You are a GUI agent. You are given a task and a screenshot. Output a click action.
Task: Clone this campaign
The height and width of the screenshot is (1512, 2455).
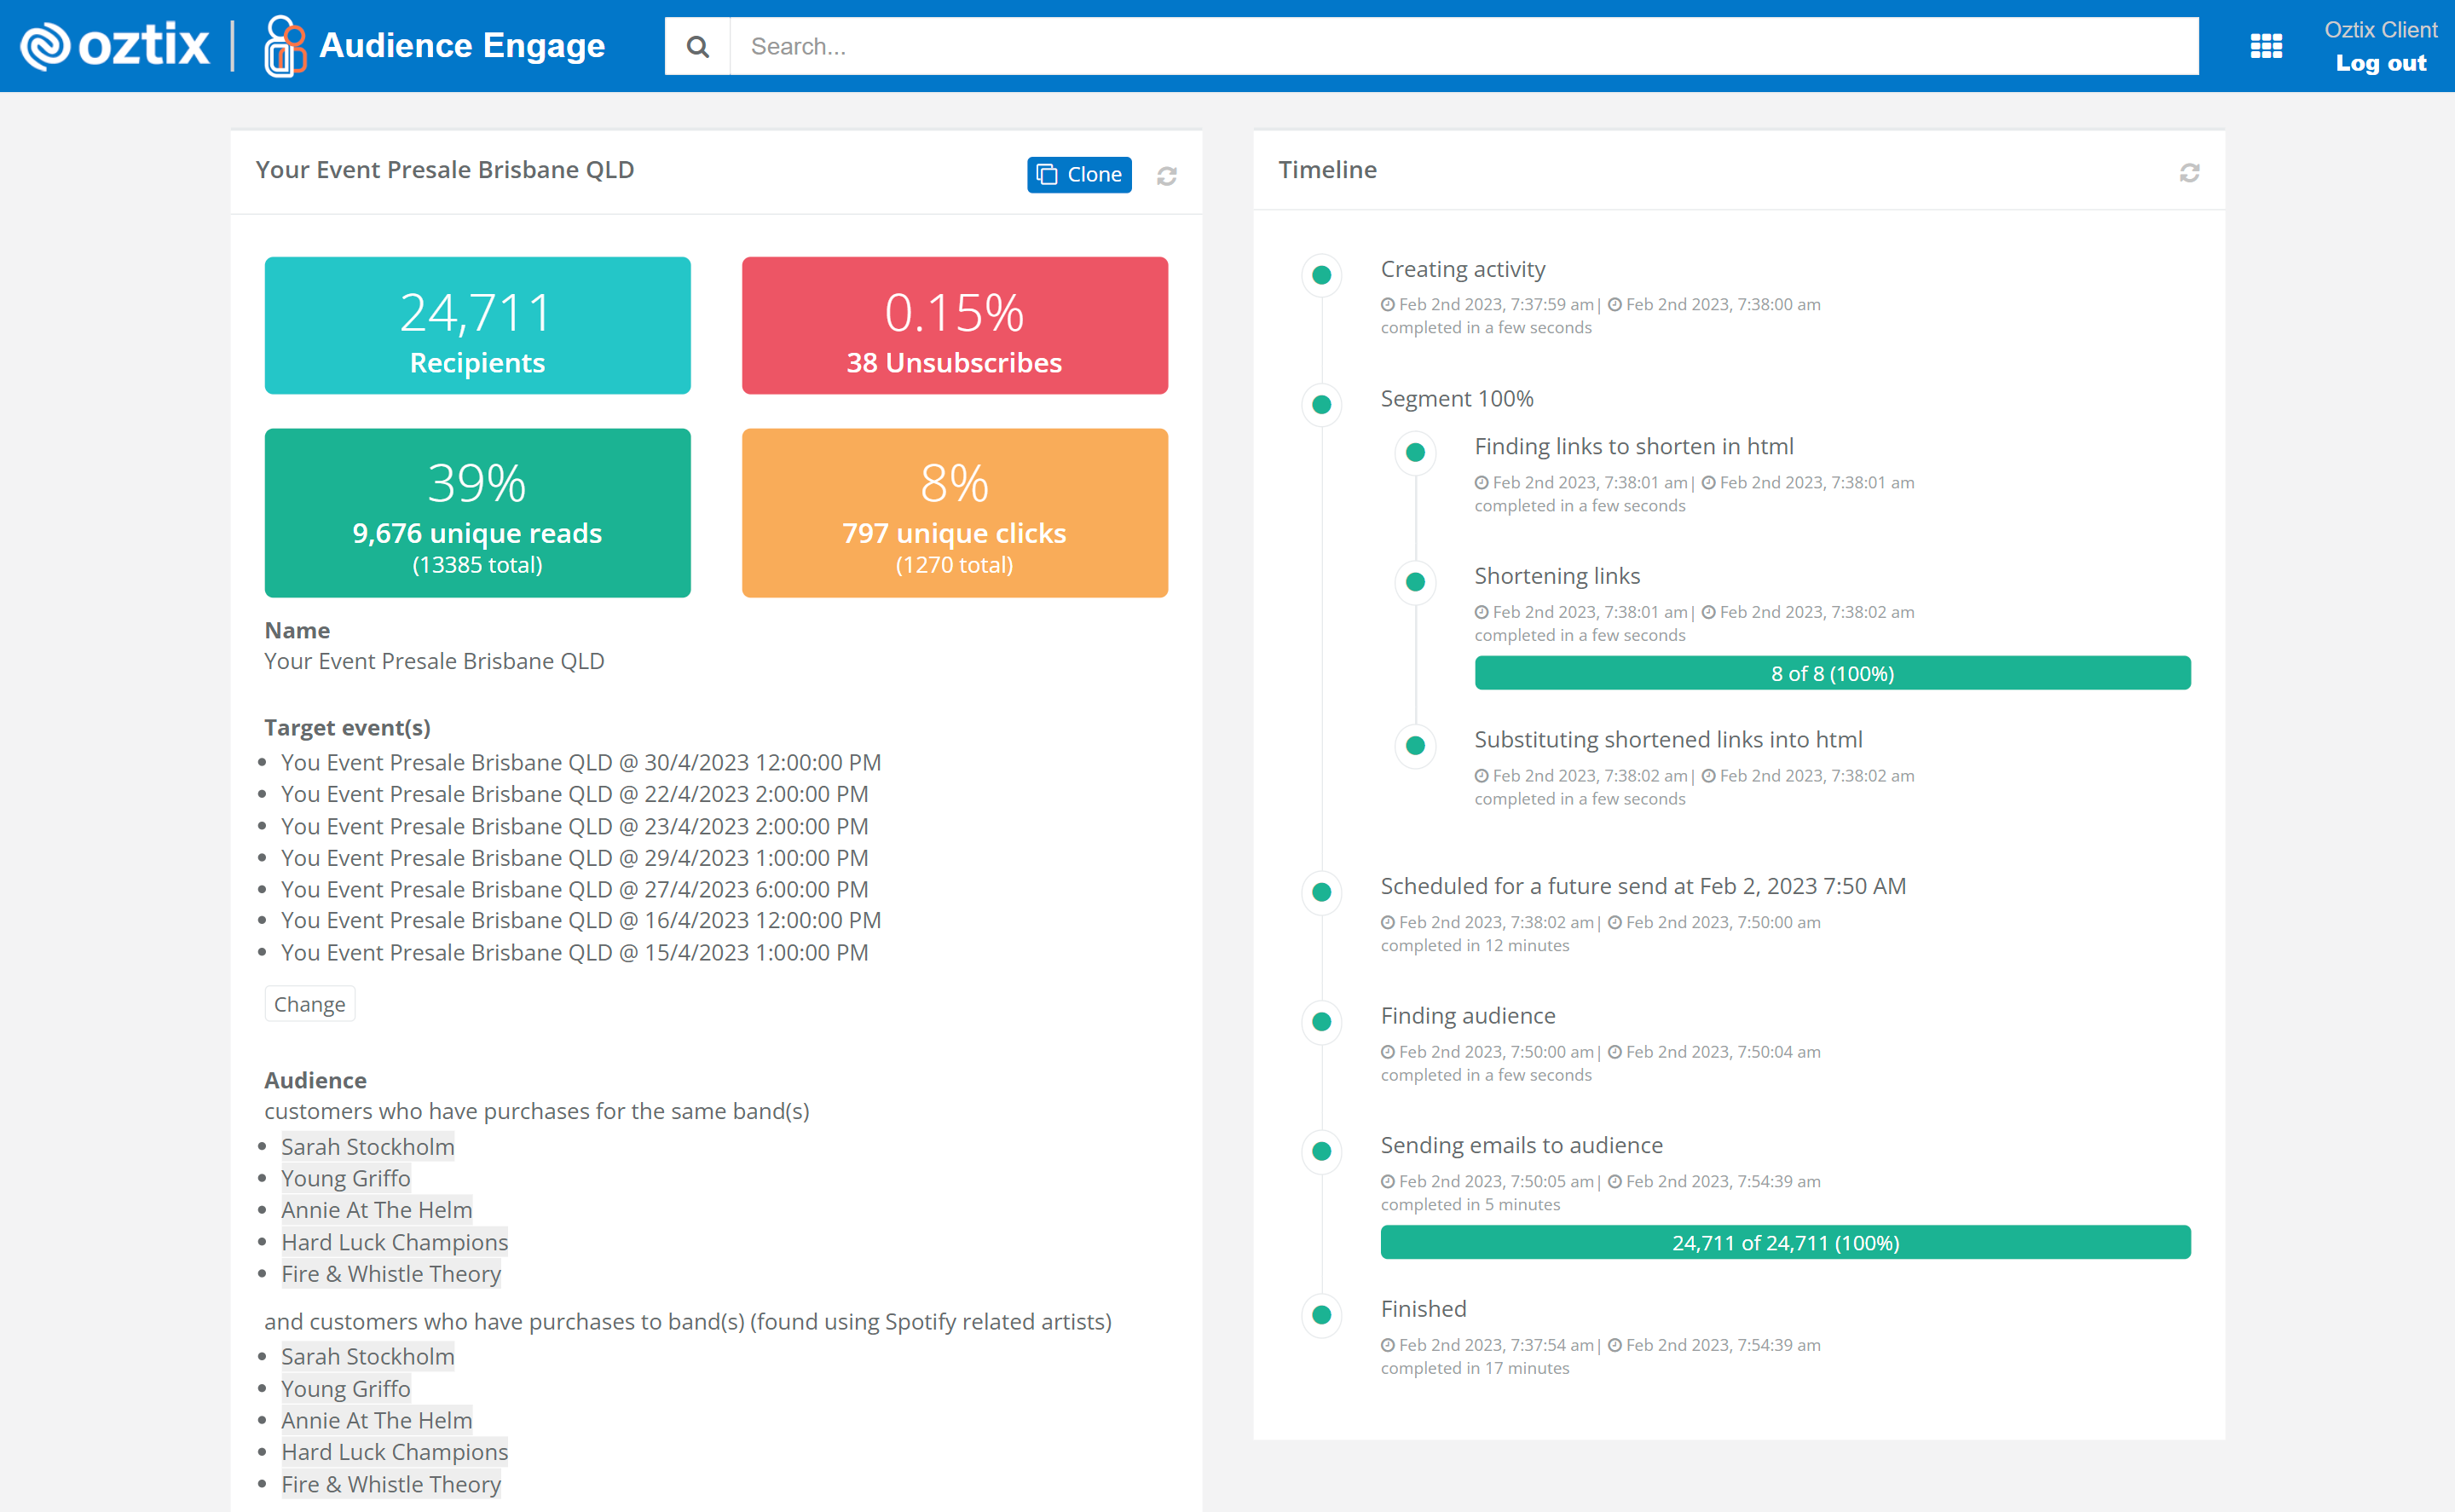click(1079, 174)
